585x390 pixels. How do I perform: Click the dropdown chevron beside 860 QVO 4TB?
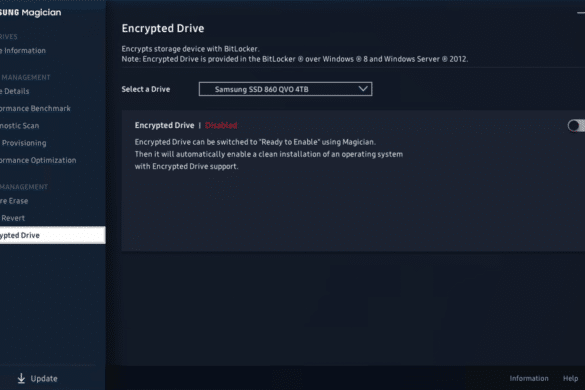tap(363, 89)
